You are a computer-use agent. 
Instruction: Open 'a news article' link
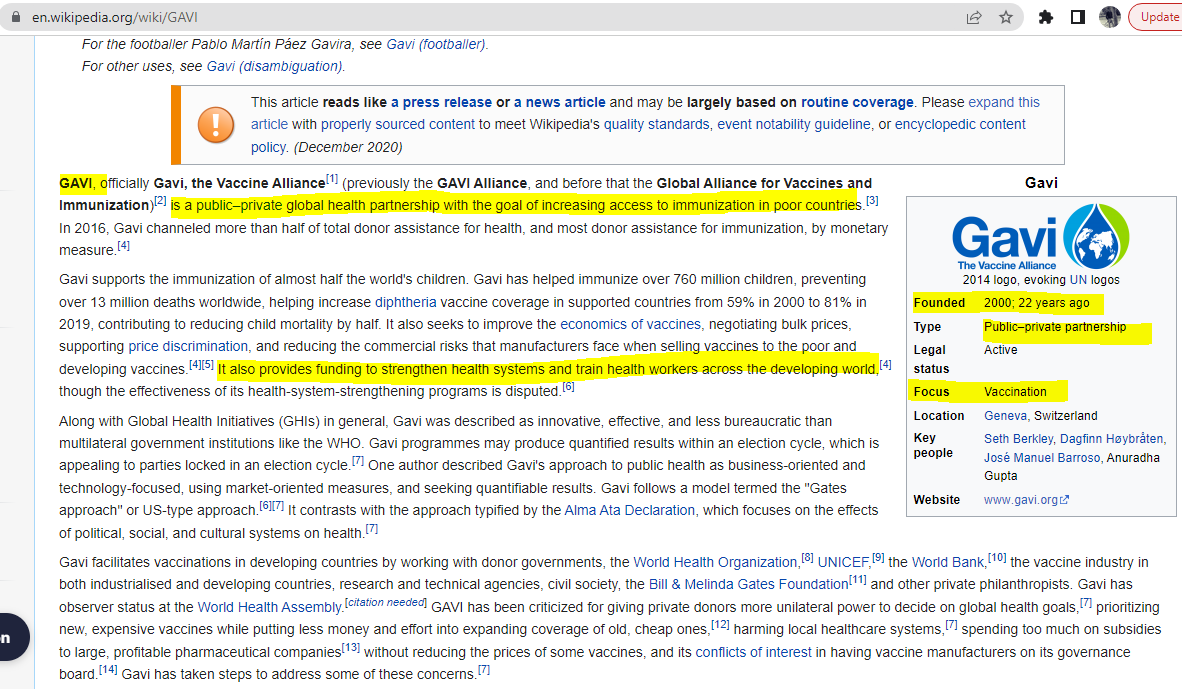559,102
